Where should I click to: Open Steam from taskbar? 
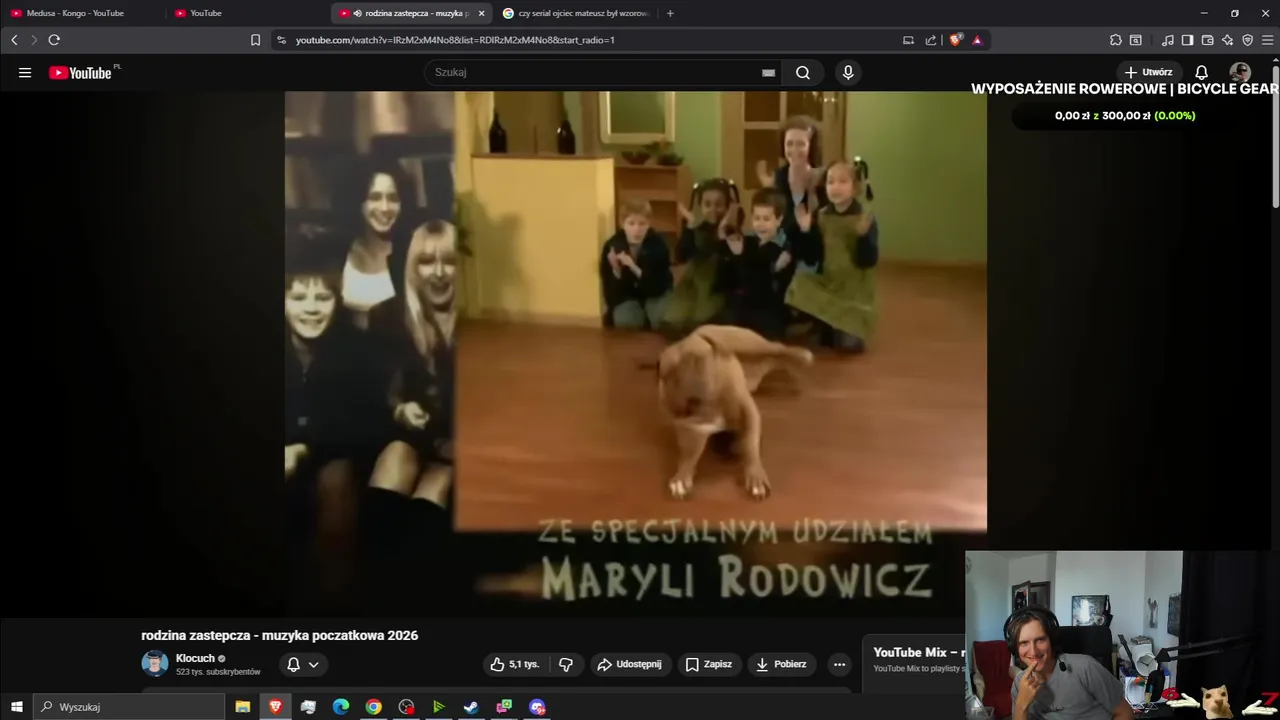471,707
